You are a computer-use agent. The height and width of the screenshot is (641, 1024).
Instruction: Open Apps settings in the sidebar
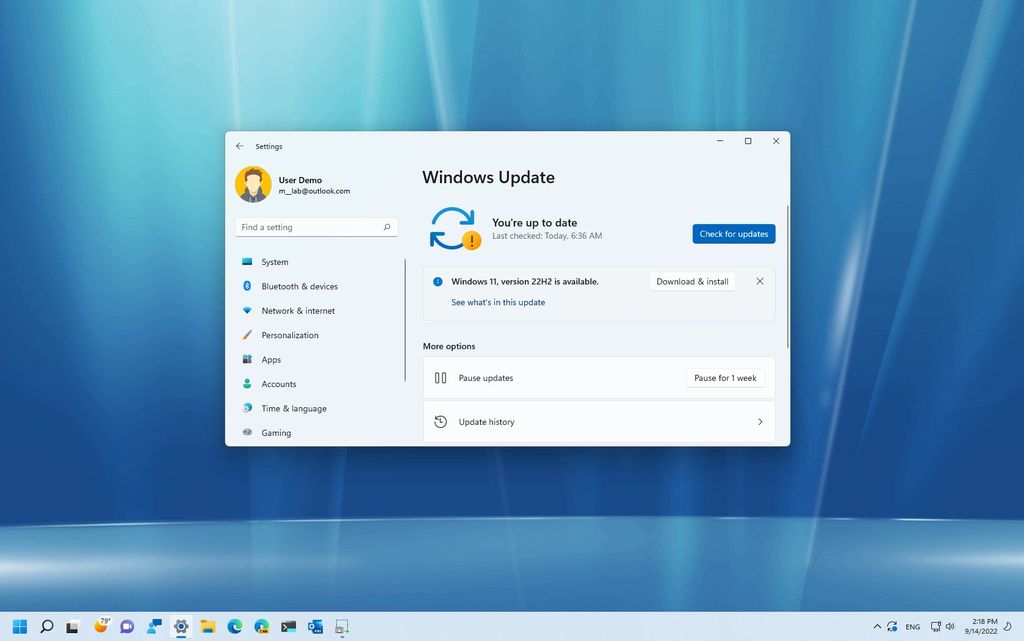pyautogui.click(x=271, y=359)
